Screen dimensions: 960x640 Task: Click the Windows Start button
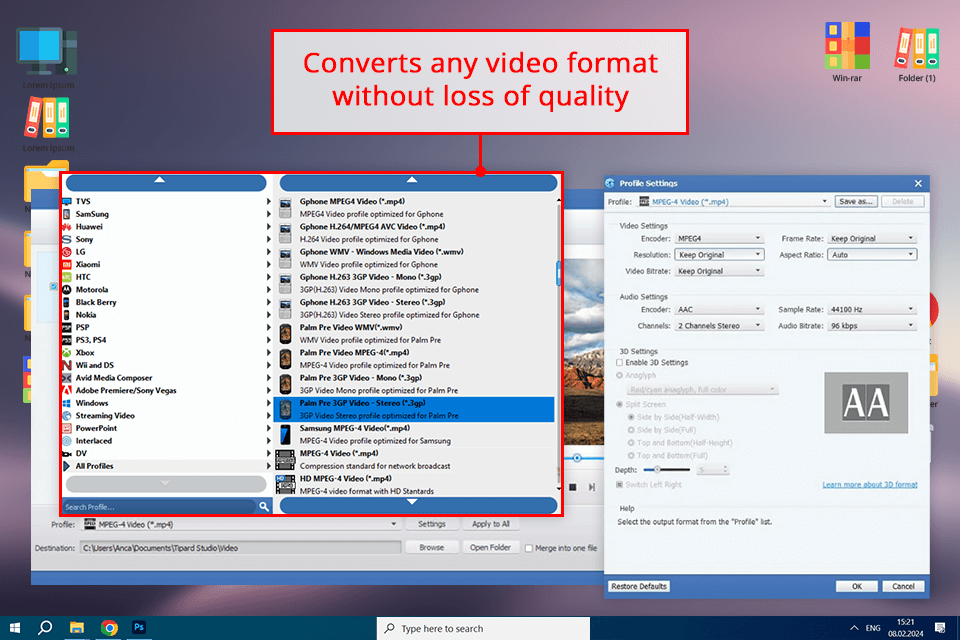tap(15, 628)
